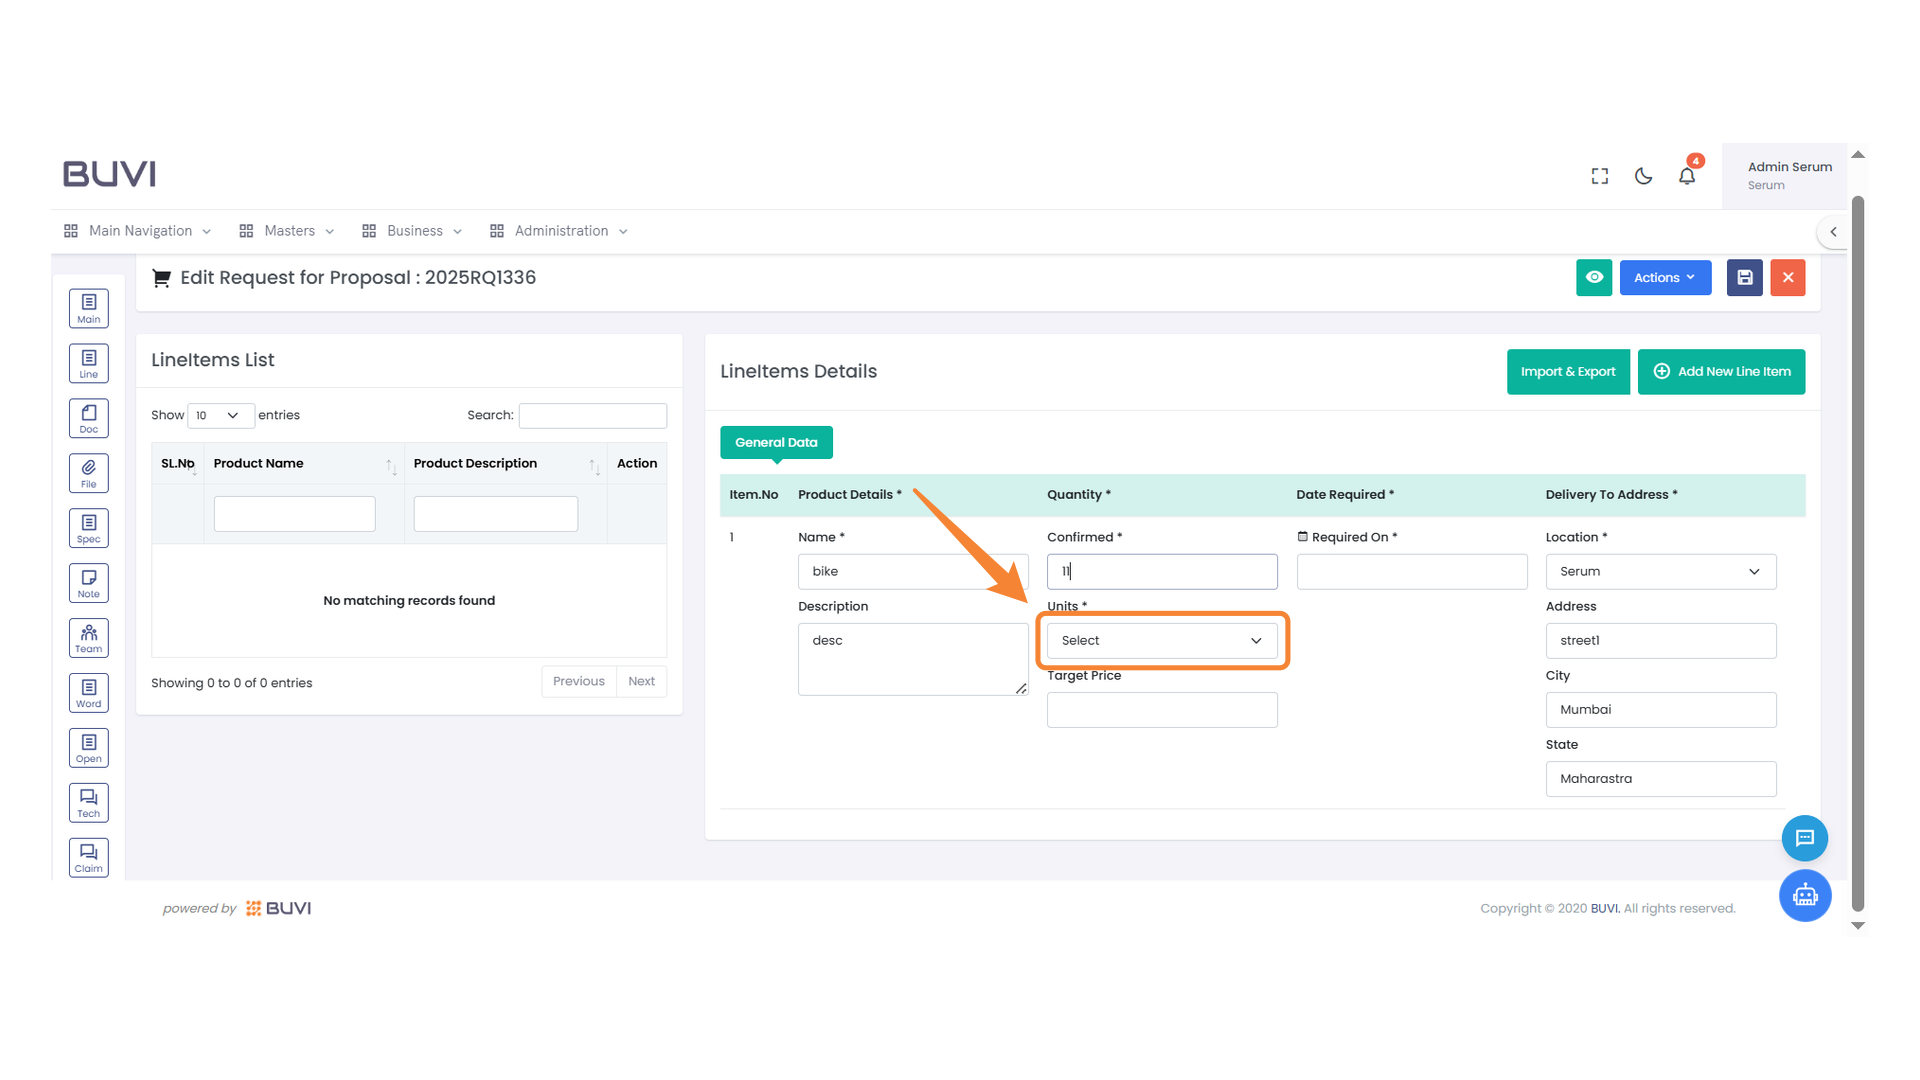Enter fullscreen mode icon
Viewport: 1920px width, 1080px height.
click(1600, 176)
